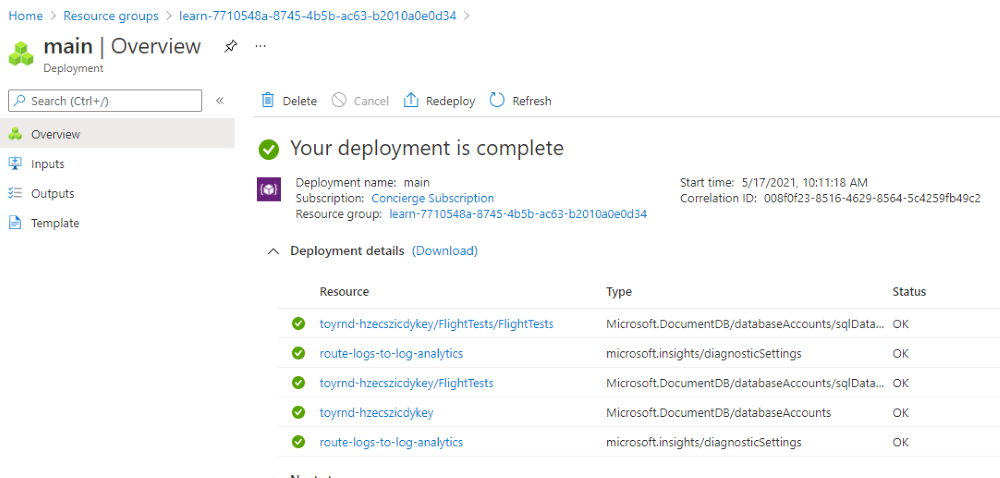Open toyrnd-hzecszicdykey/FlightTests/FlightTests resource
This screenshot has width=1000, height=478.
tap(436, 324)
